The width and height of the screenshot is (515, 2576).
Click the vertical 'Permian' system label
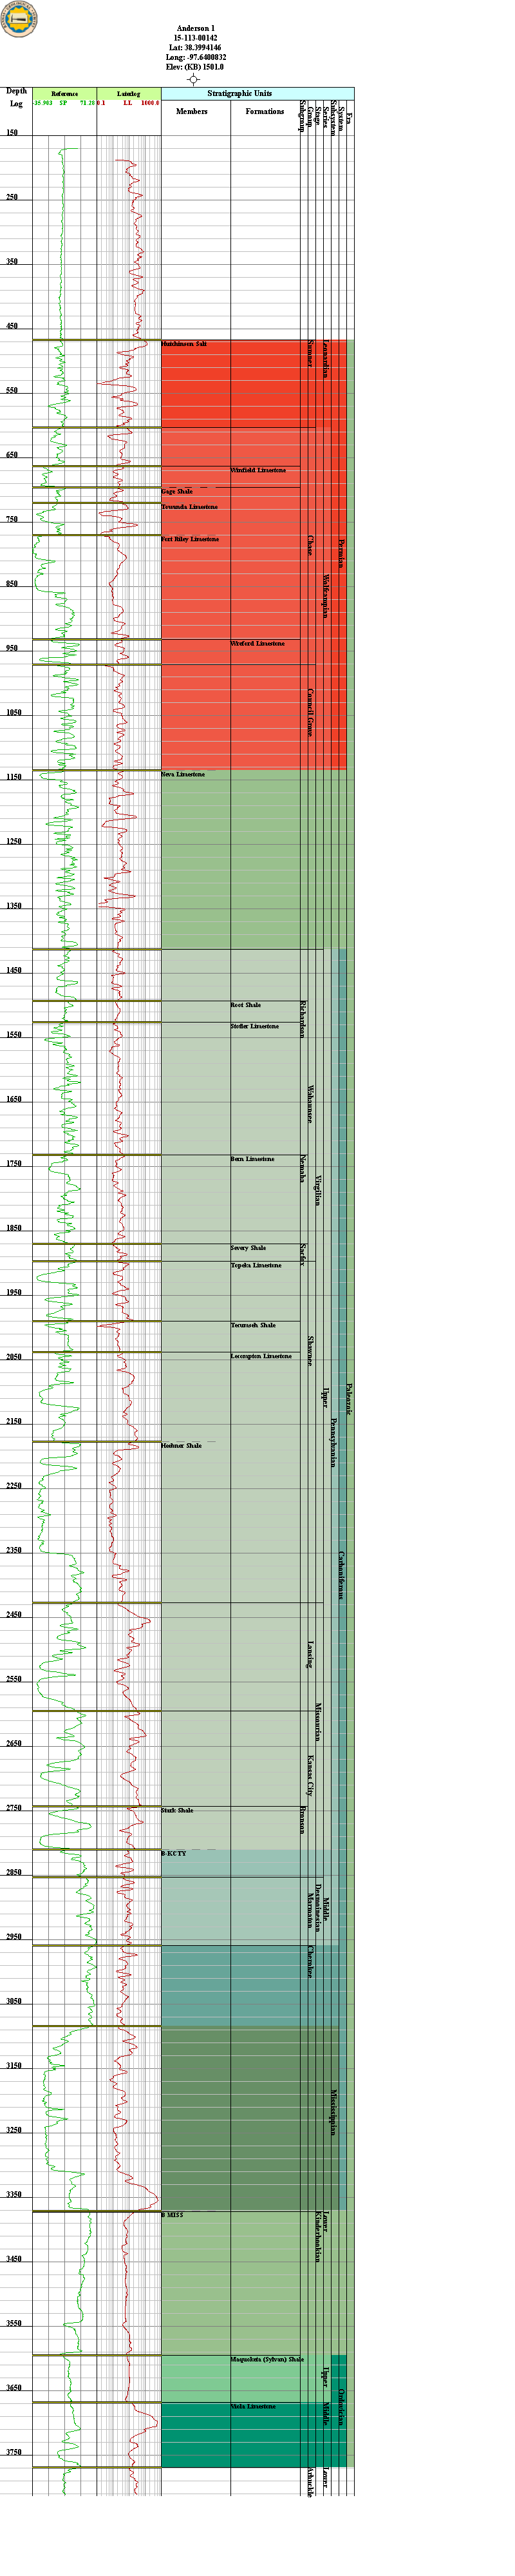[x=341, y=553]
